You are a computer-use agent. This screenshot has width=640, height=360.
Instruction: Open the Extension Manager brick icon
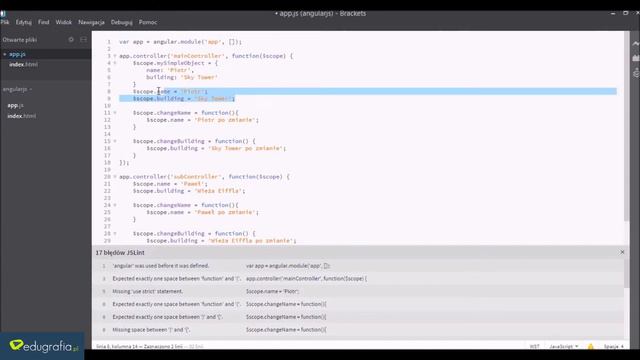tap(636, 58)
